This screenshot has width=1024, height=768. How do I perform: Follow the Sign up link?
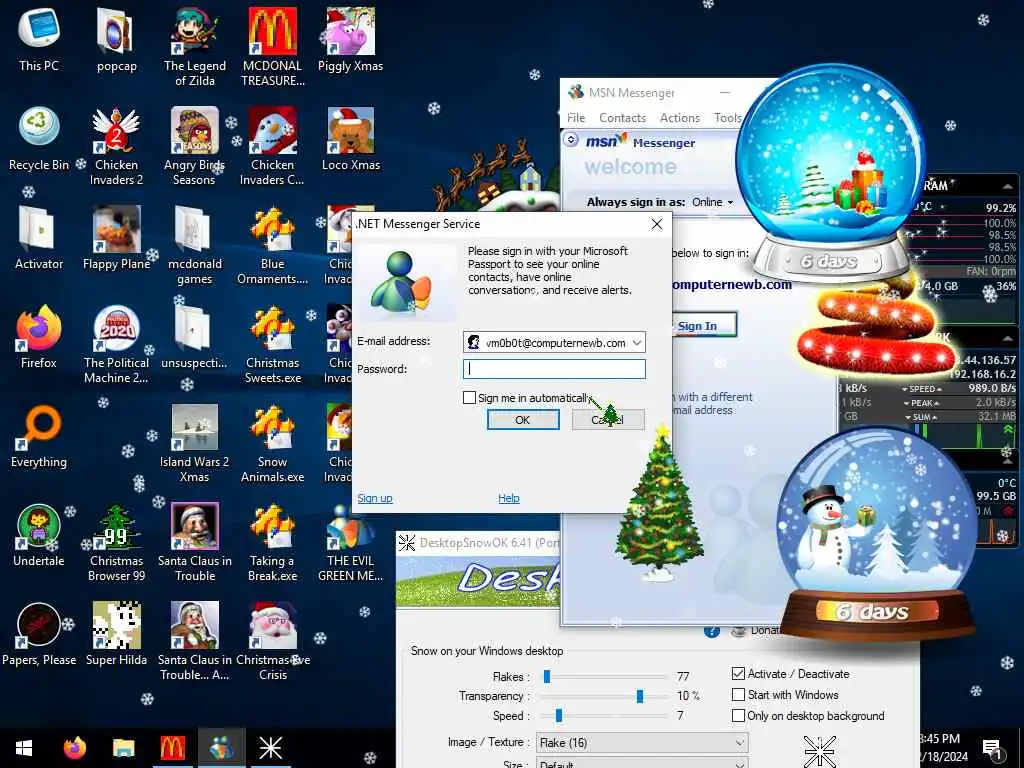coord(375,498)
